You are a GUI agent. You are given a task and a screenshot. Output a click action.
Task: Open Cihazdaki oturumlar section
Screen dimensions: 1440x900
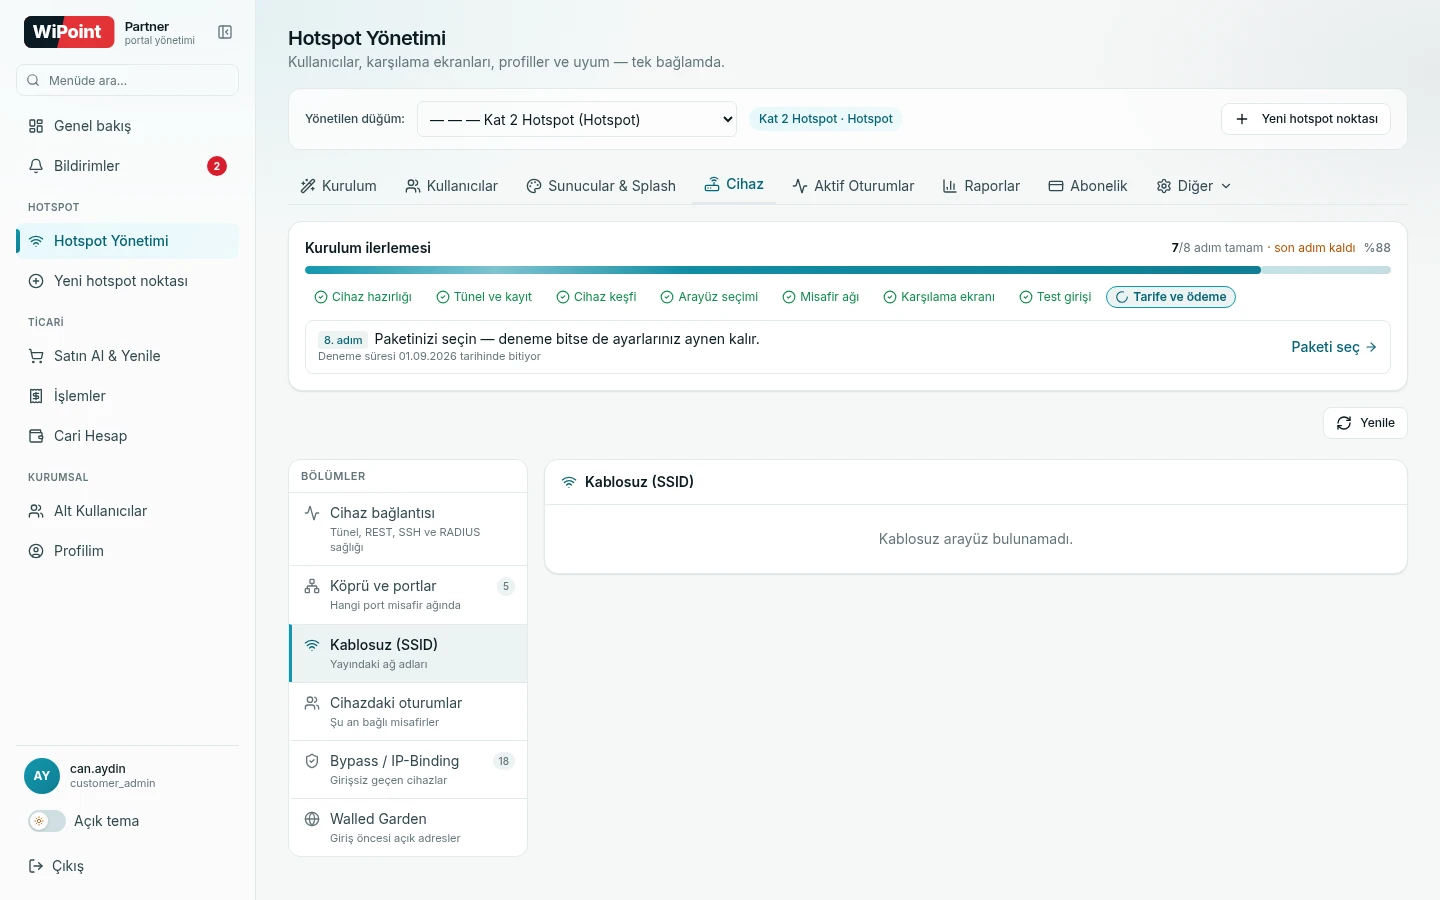408,711
